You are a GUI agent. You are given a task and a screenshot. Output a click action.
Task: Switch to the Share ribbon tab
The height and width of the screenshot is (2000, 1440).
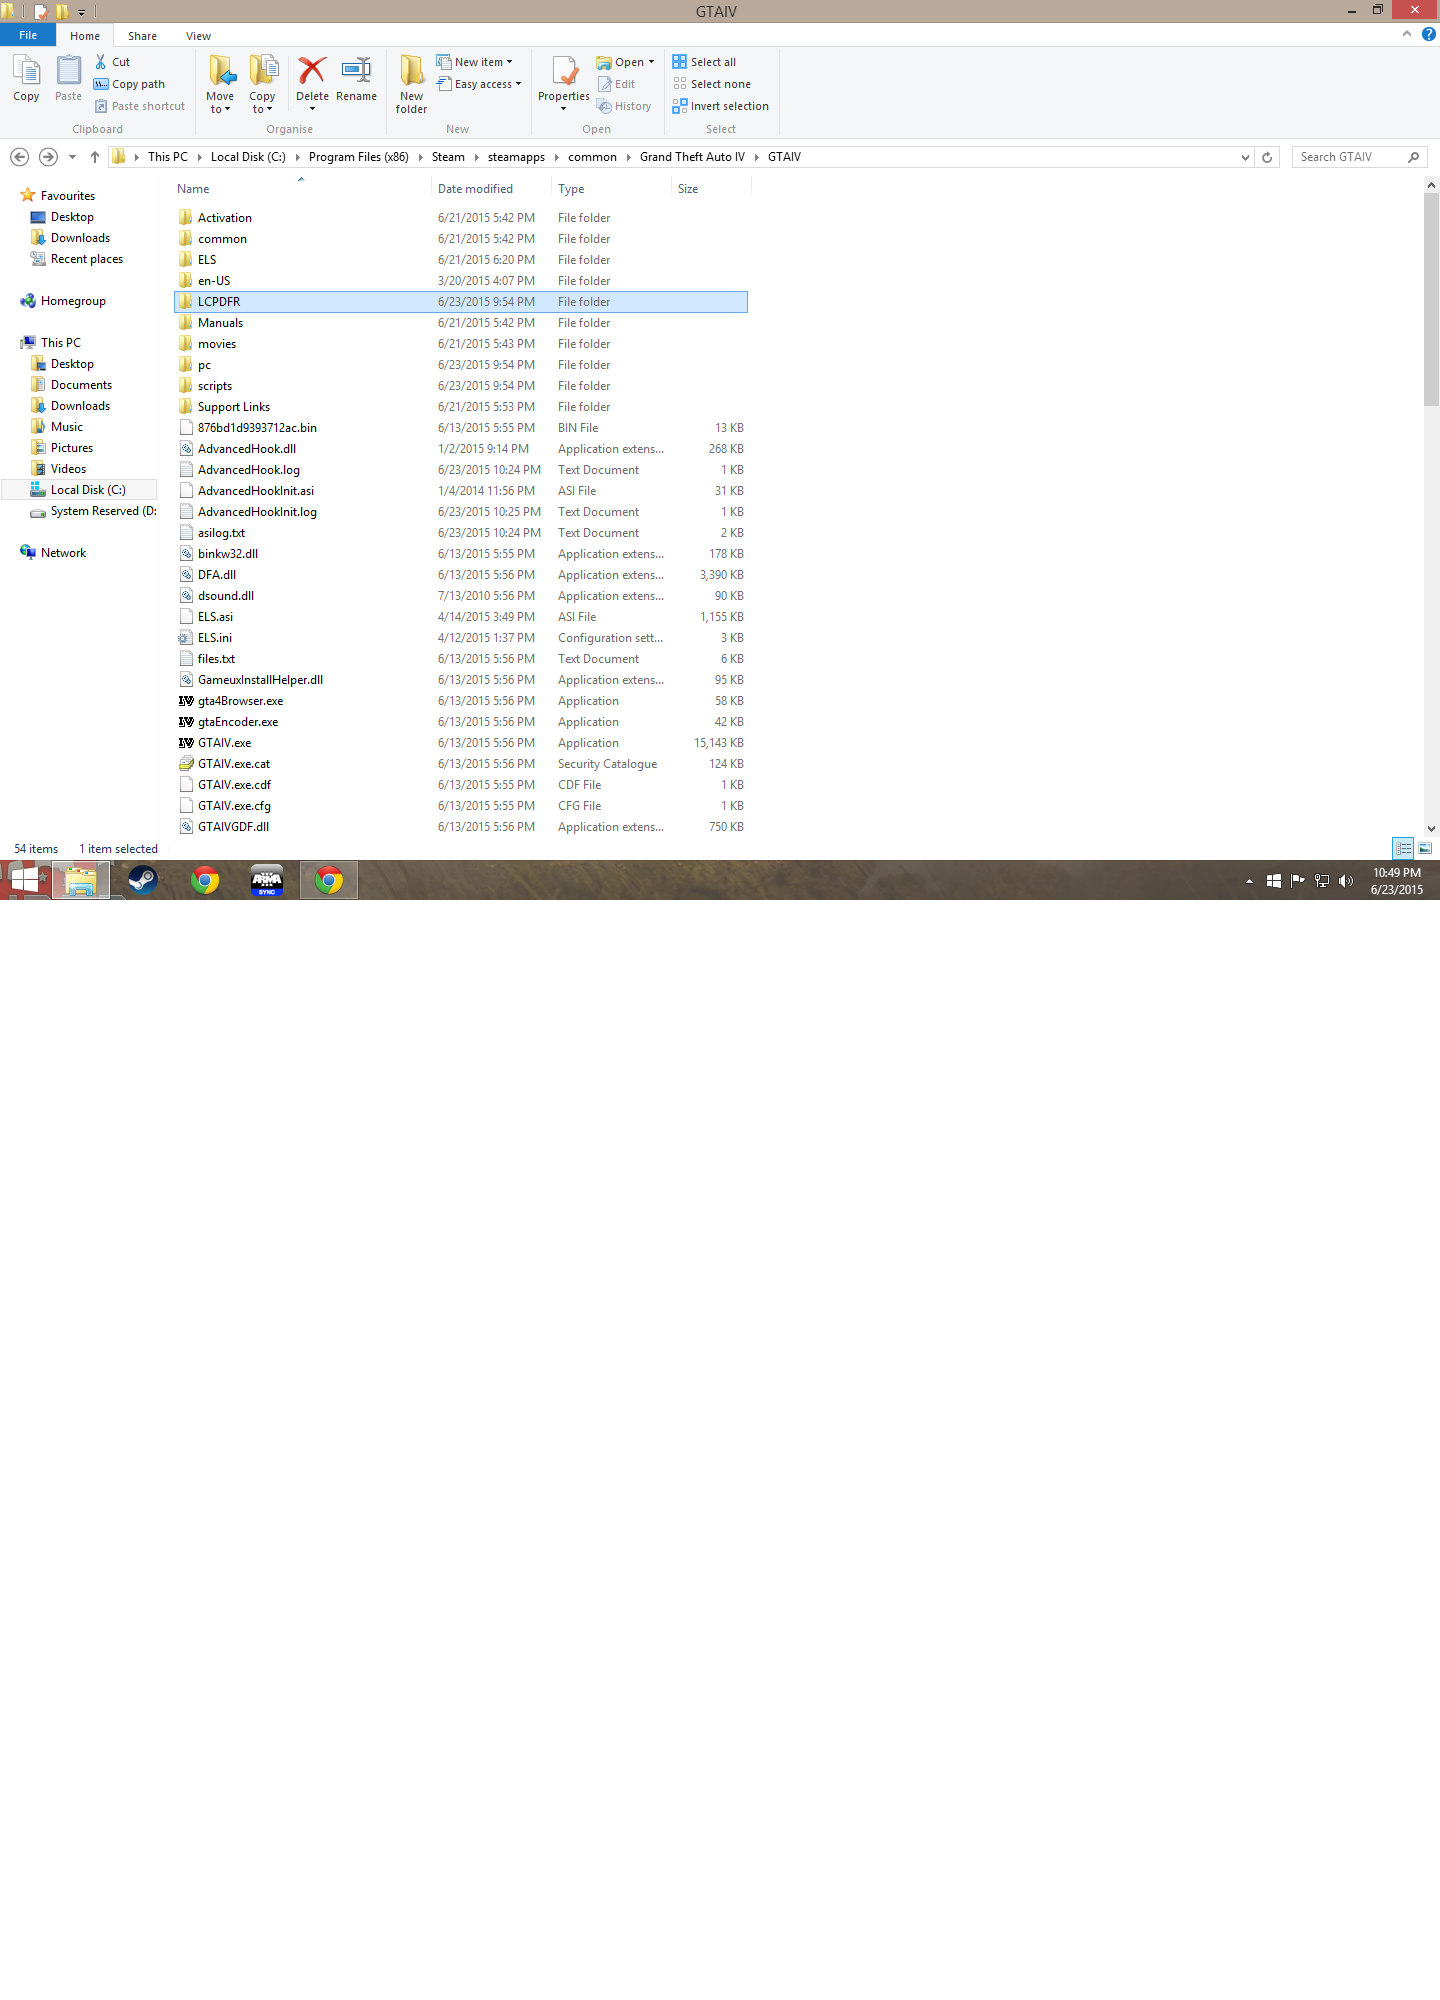142,36
